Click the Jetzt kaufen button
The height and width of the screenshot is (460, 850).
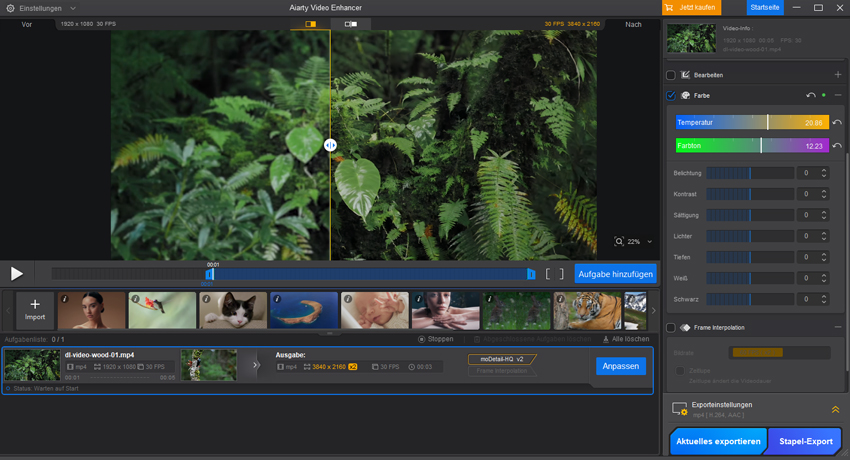691,8
